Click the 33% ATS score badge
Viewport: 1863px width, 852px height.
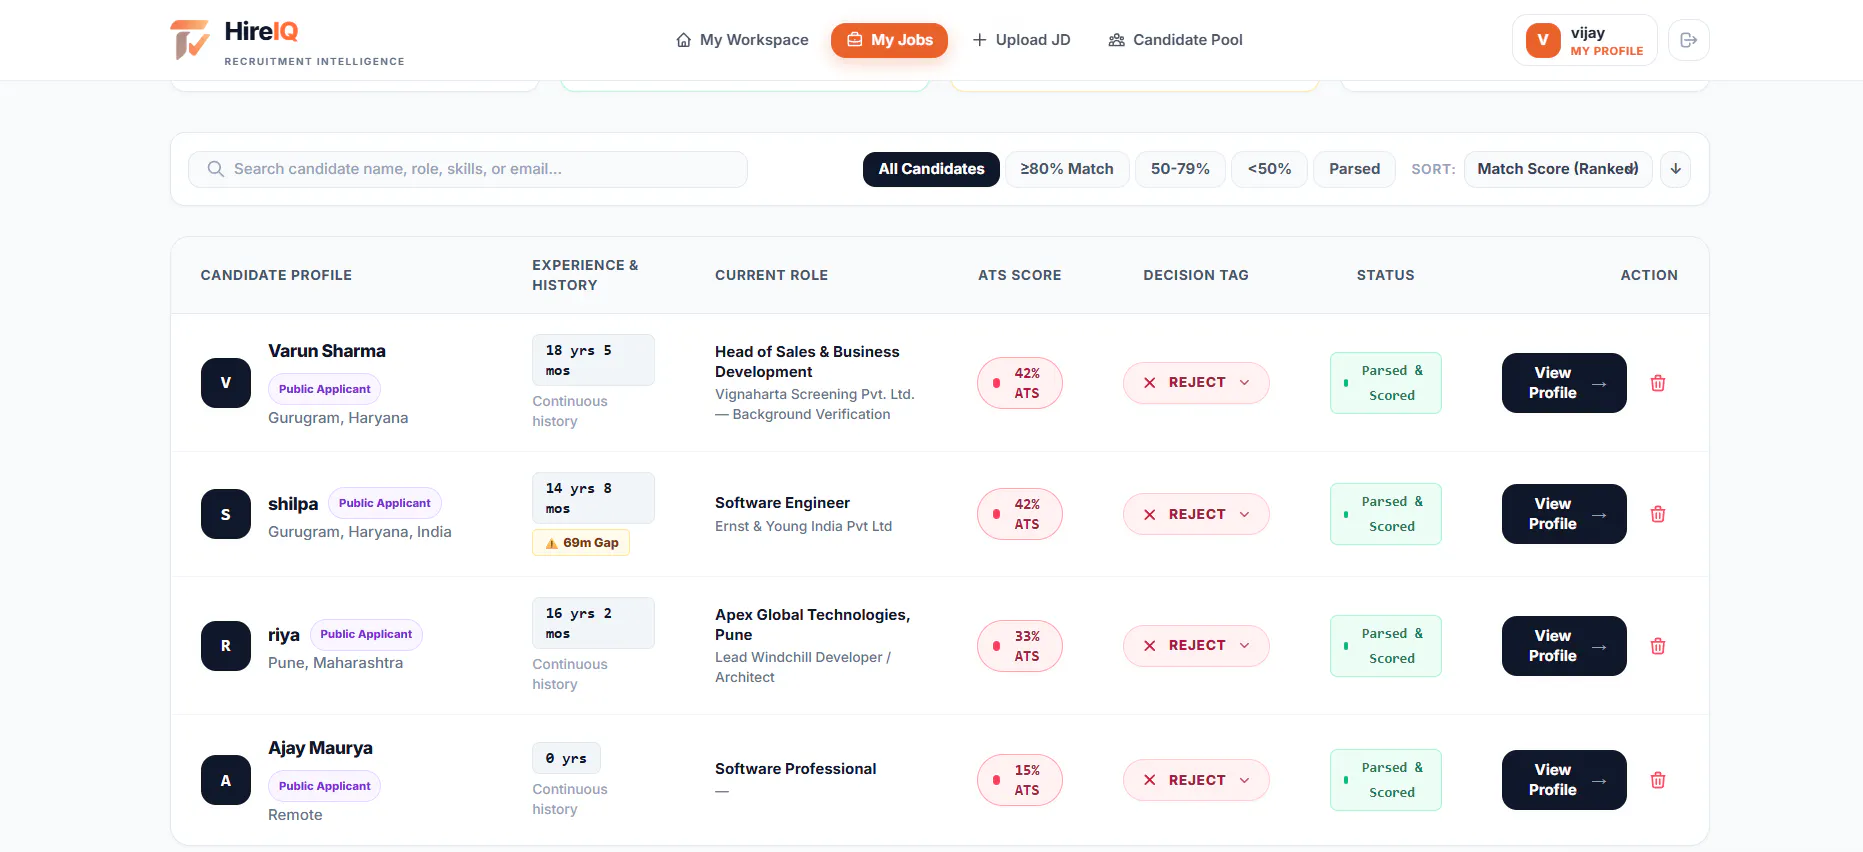(x=1019, y=646)
